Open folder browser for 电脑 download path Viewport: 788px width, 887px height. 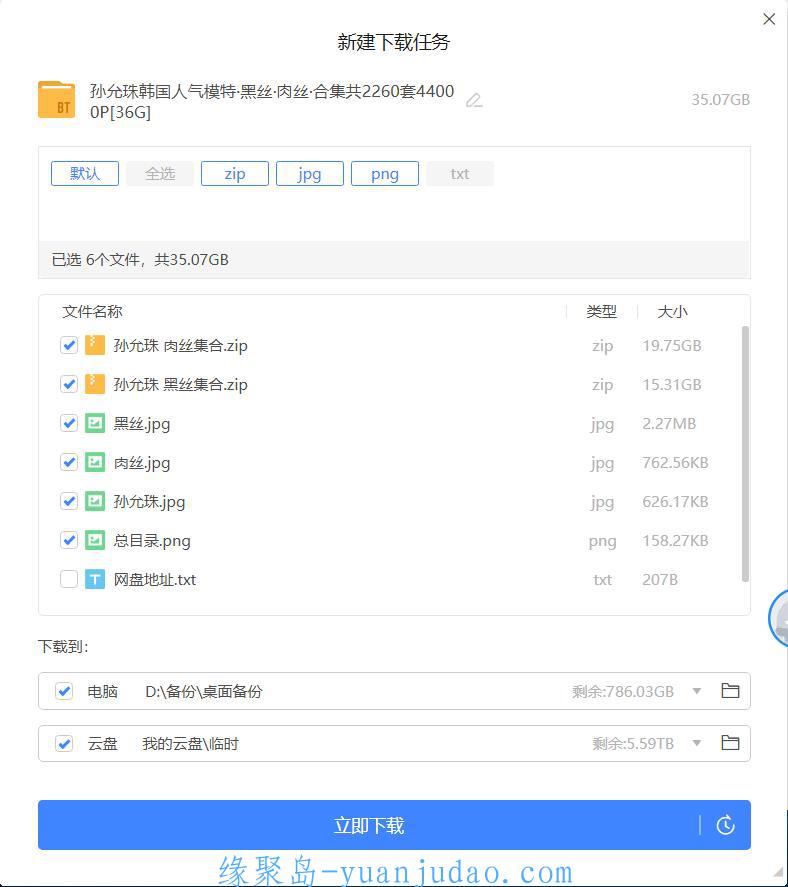pos(730,691)
